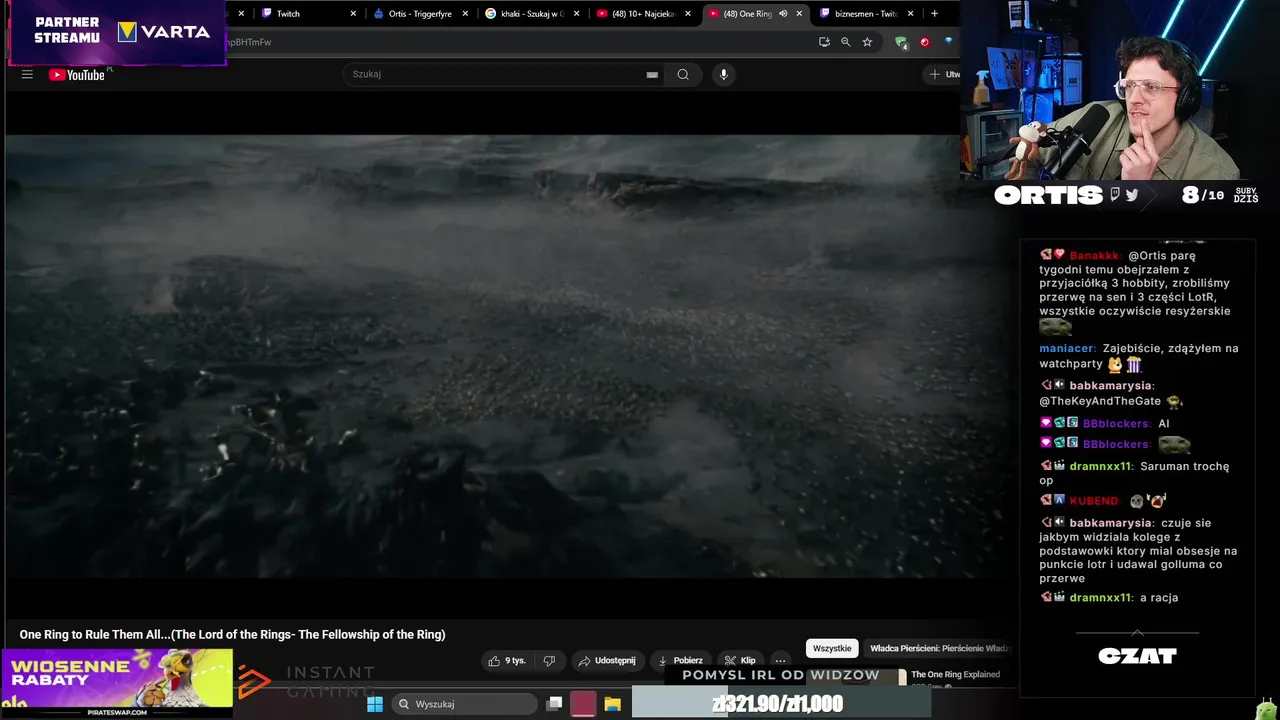1280x720 pixels.
Task: Go to YouTube home via logo
Action: click(77, 74)
